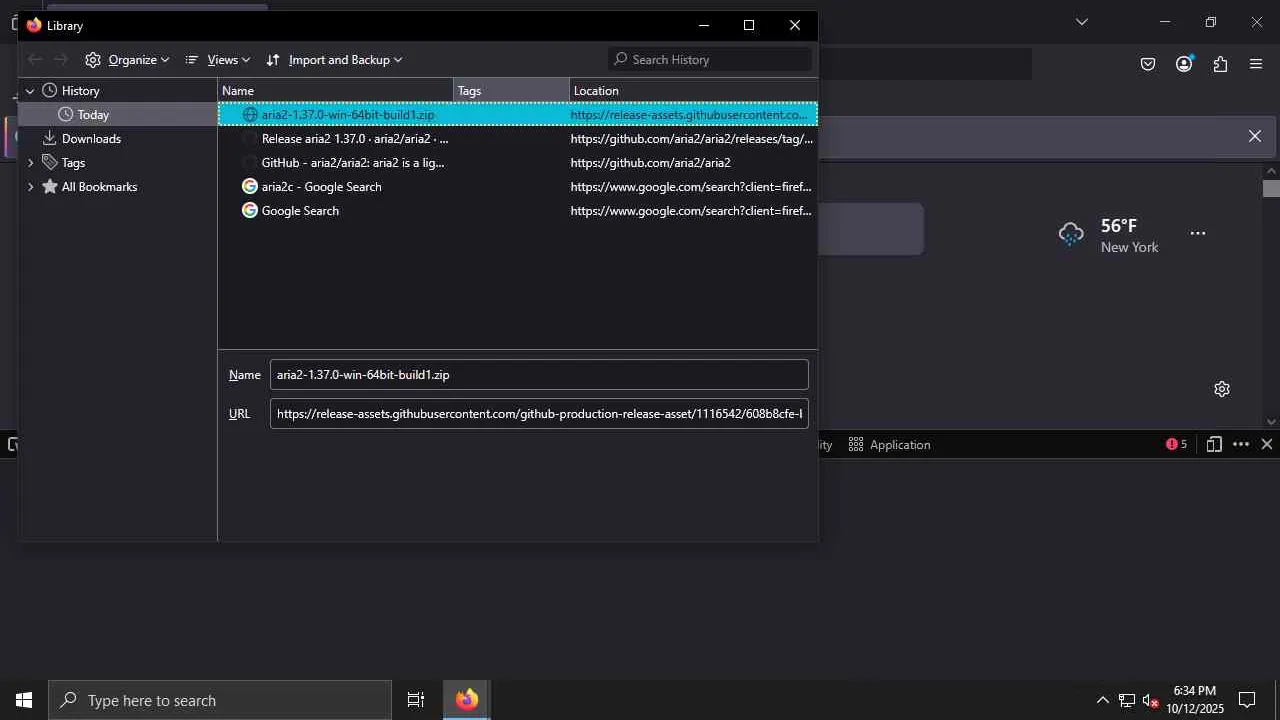Open the Windows Start menu
The height and width of the screenshot is (720, 1280).
(24, 700)
